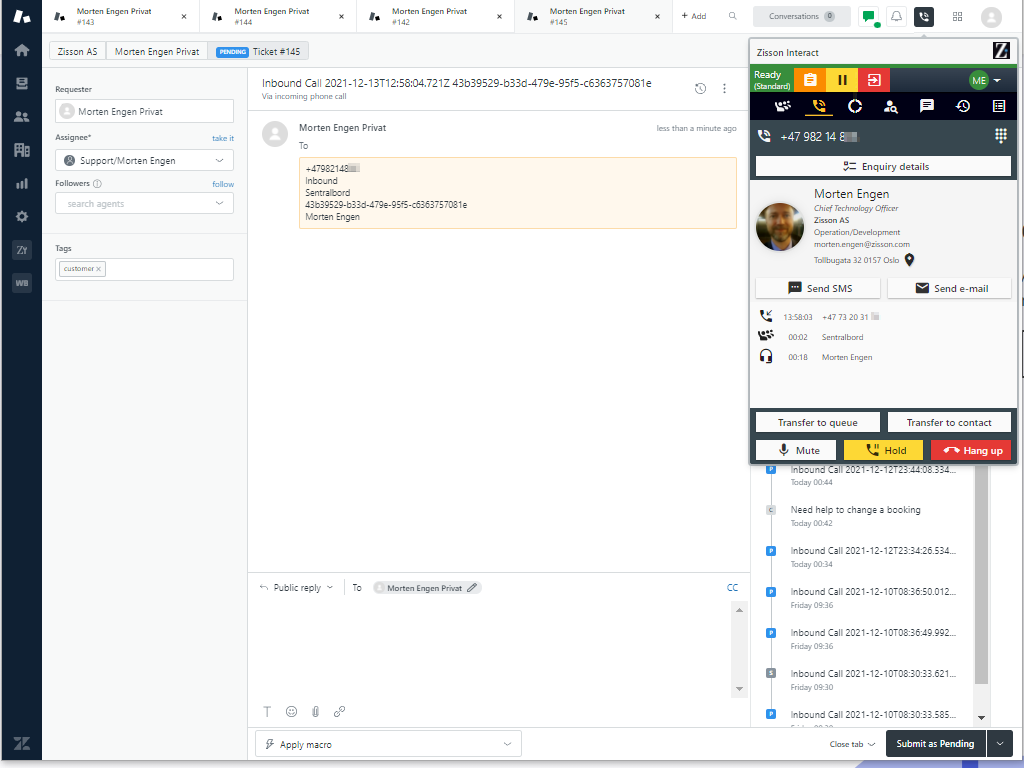The width and height of the screenshot is (1024, 768).
Task: Attach a file with the paperclip icon
Action: click(315, 711)
